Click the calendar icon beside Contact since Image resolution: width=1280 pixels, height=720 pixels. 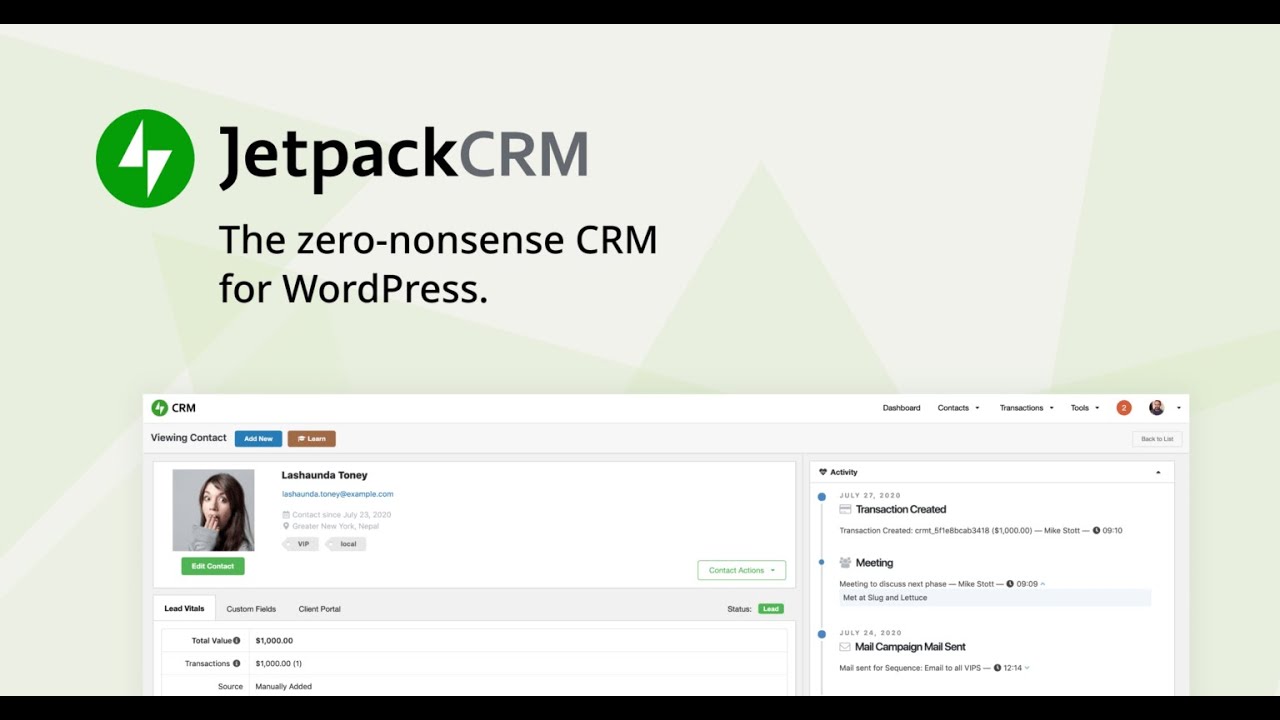(x=286, y=514)
